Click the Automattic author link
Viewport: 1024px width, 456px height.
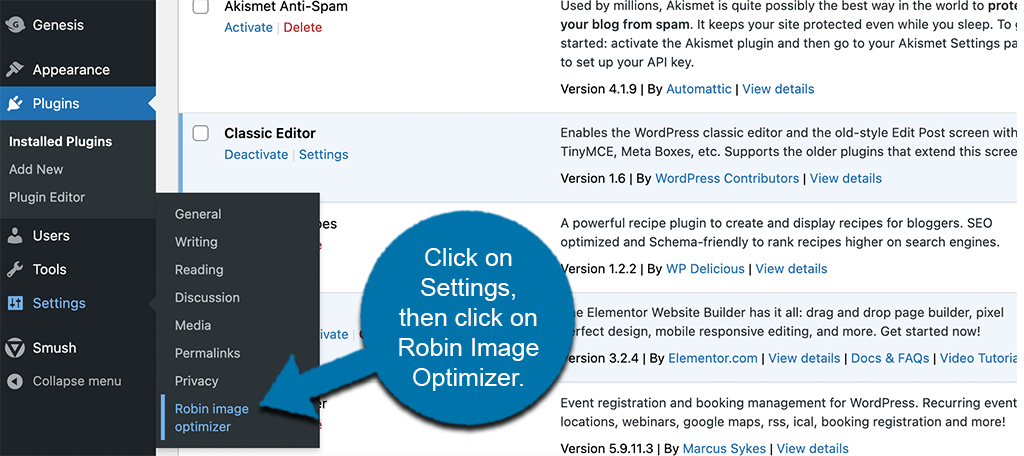tap(699, 89)
